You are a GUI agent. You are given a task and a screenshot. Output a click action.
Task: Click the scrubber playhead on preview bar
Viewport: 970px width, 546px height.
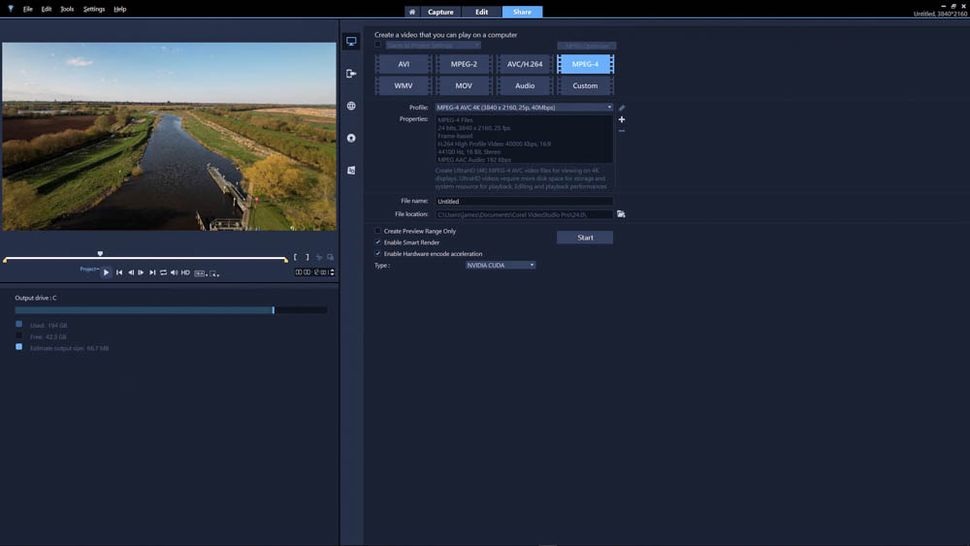(x=100, y=254)
